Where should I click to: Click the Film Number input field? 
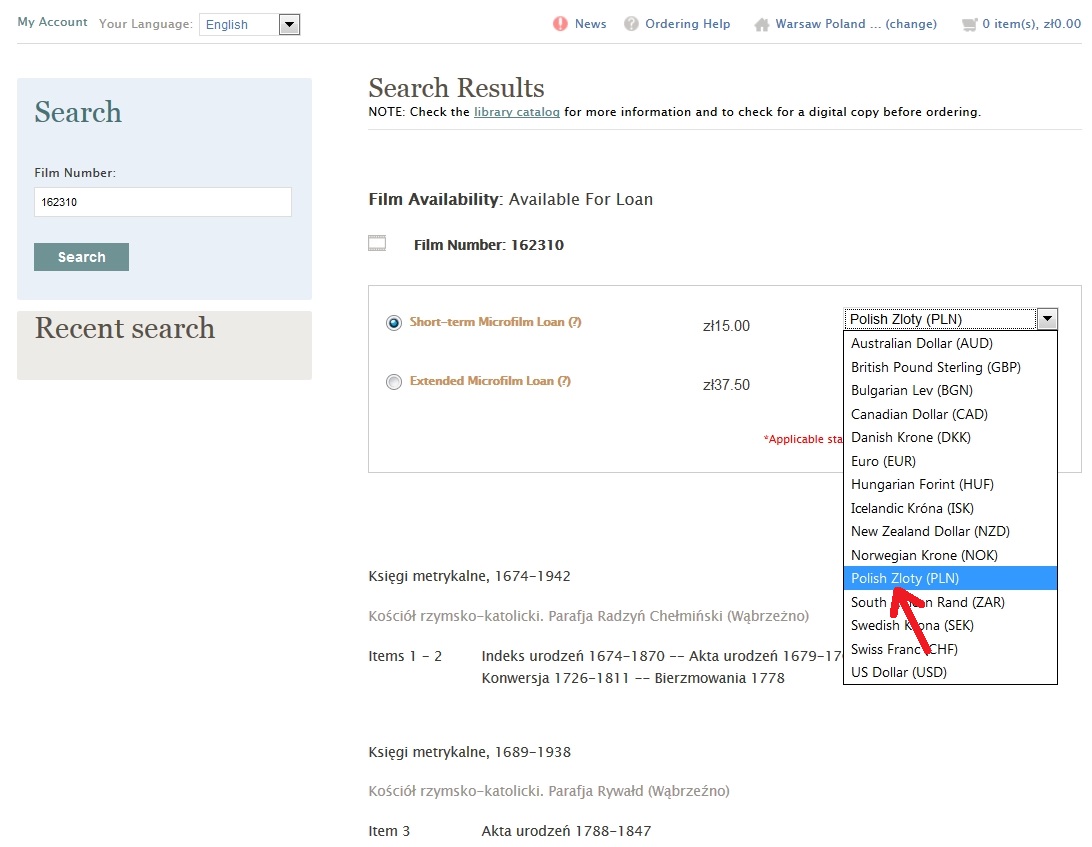pyautogui.click(x=163, y=202)
